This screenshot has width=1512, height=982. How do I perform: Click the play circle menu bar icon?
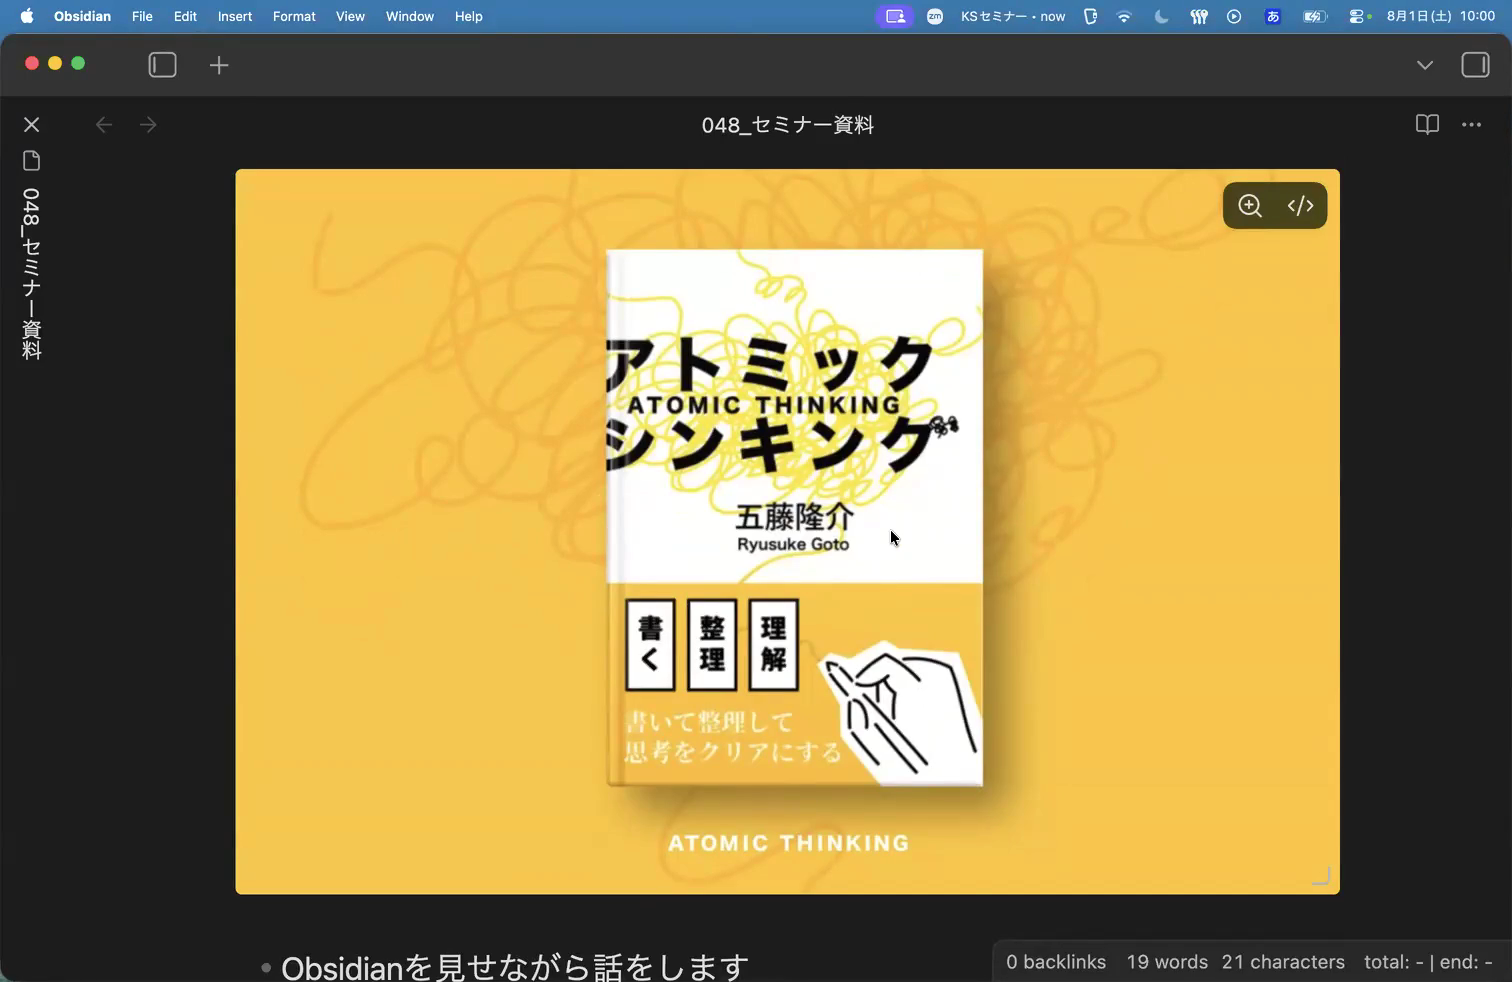point(1234,16)
